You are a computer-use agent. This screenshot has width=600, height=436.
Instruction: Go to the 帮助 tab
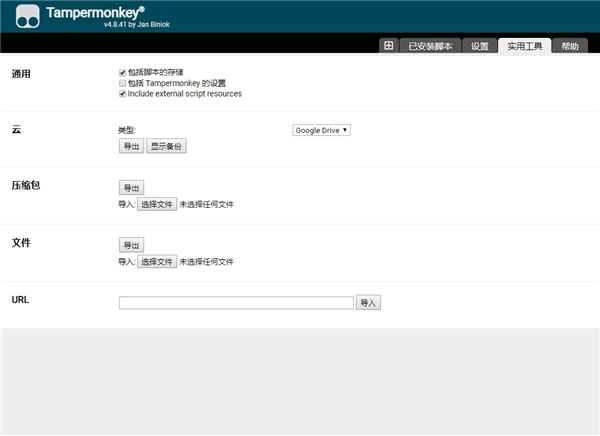[x=569, y=46]
